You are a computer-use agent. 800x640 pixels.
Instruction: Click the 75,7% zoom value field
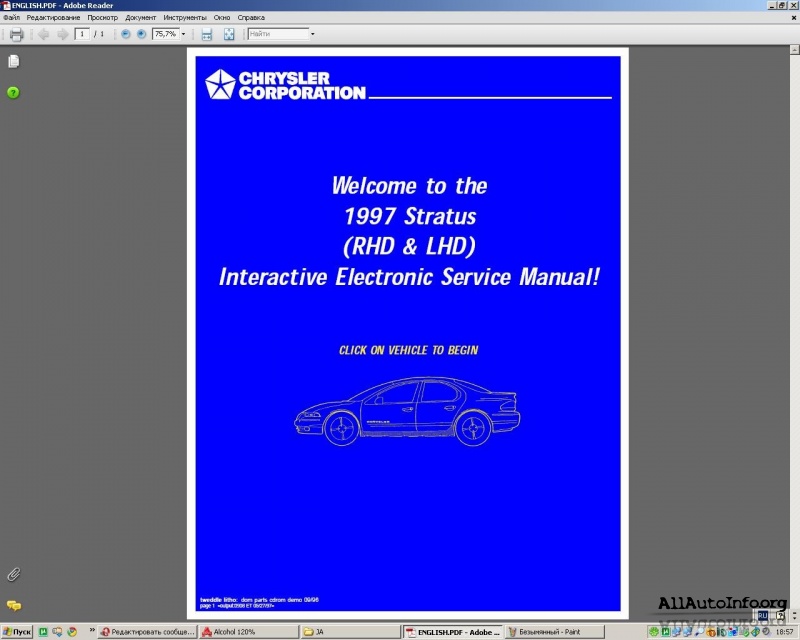166,34
